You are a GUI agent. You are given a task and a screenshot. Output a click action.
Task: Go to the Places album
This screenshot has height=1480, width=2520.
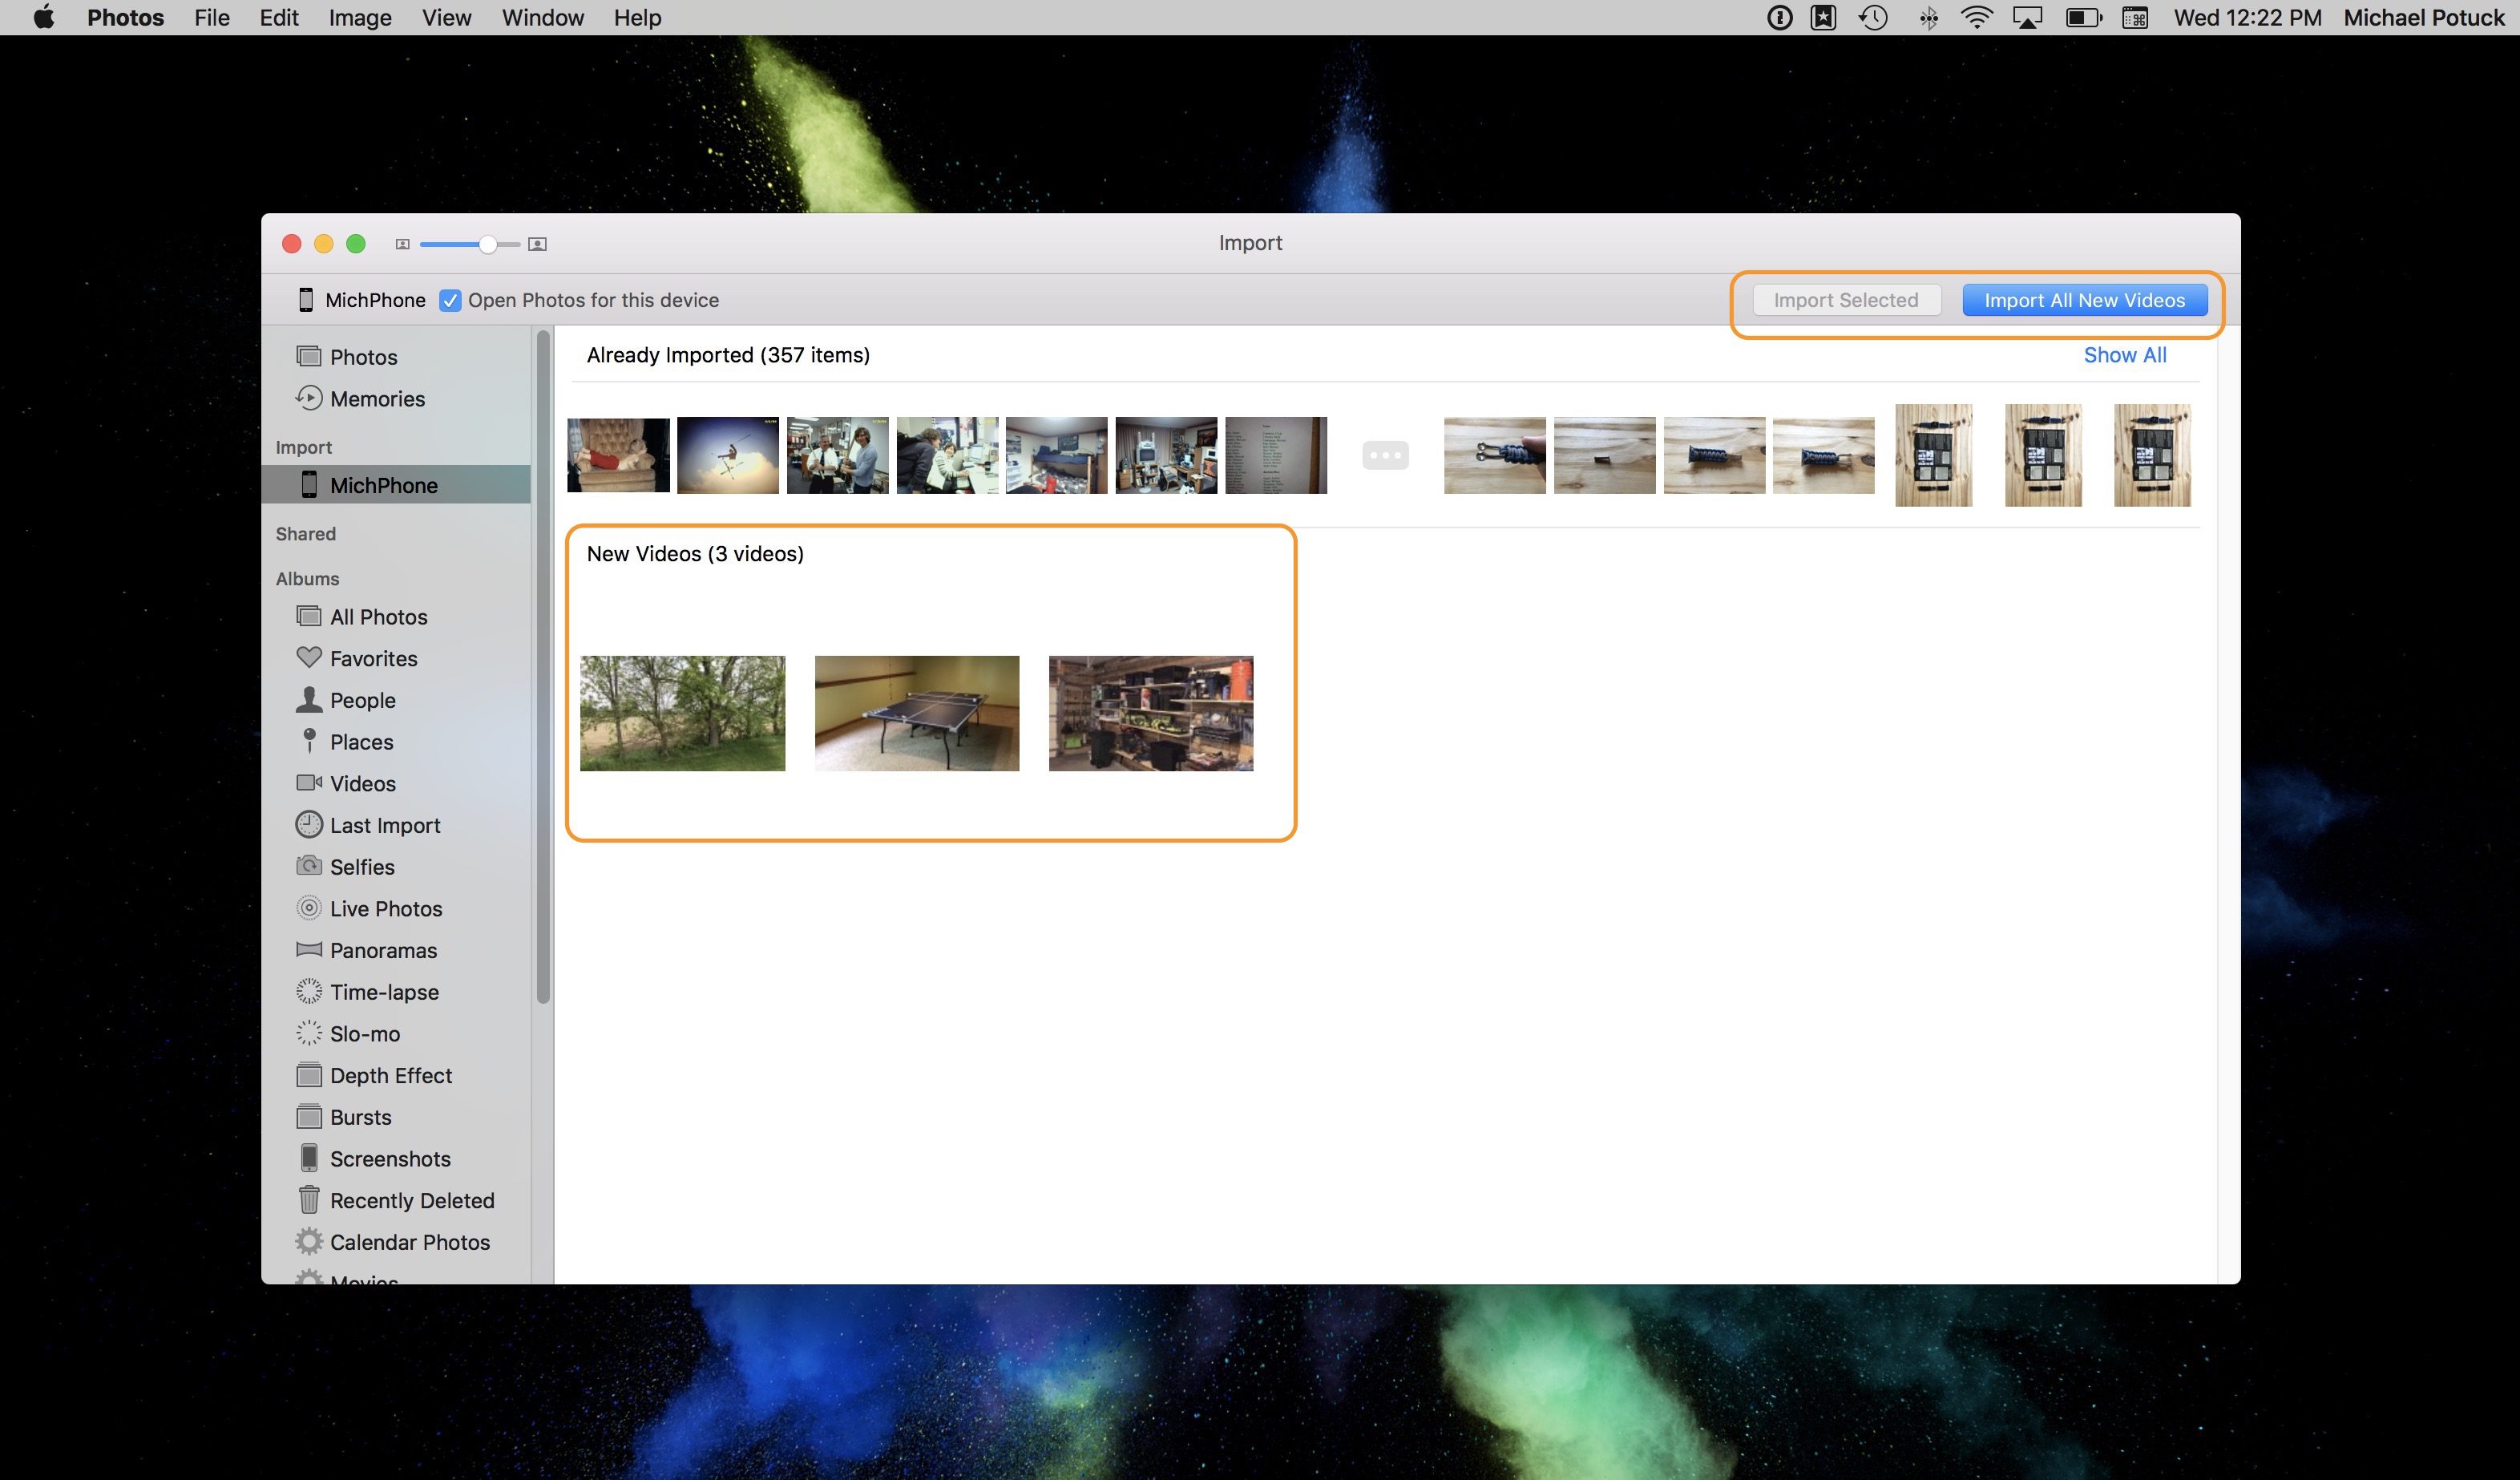pyautogui.click(x=361, y=742)
